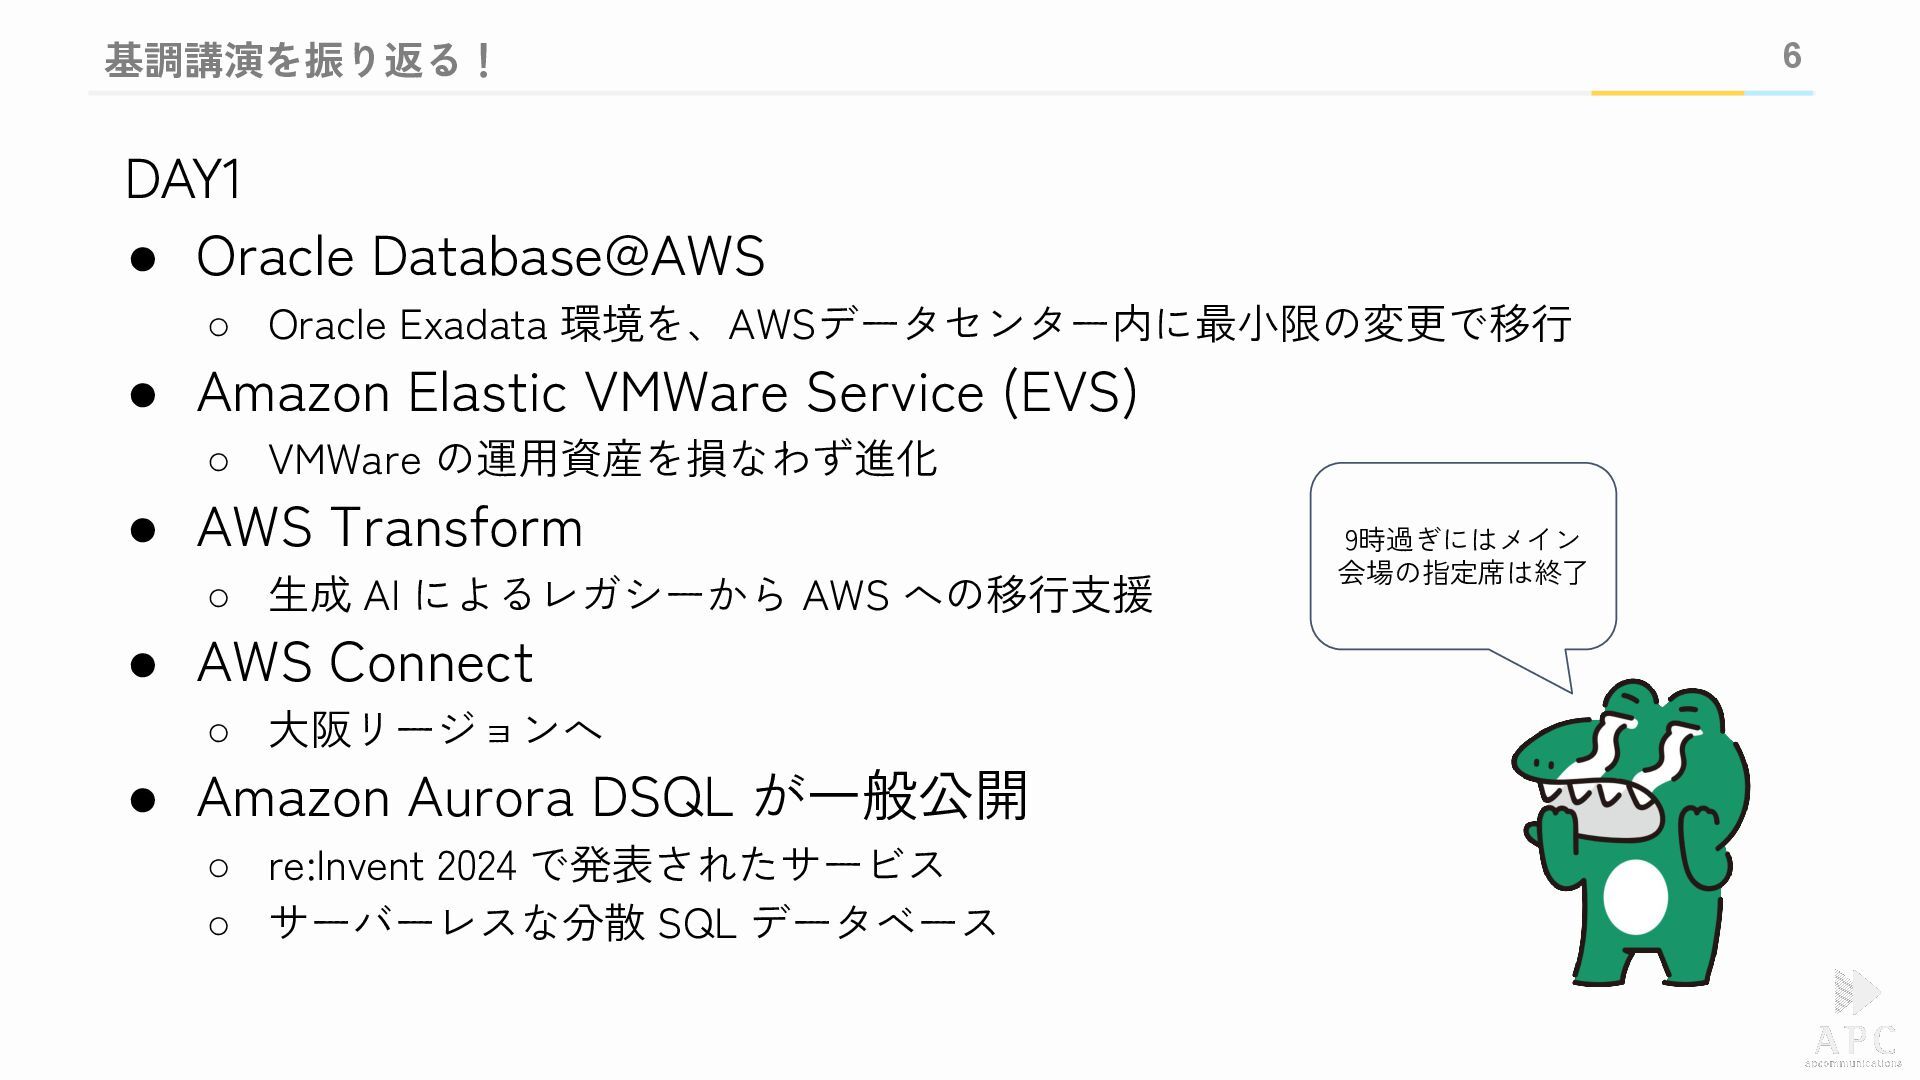
Task: Click Amazon Elastic VMWare Service (EVS) heading
Action: coord(667,392)
